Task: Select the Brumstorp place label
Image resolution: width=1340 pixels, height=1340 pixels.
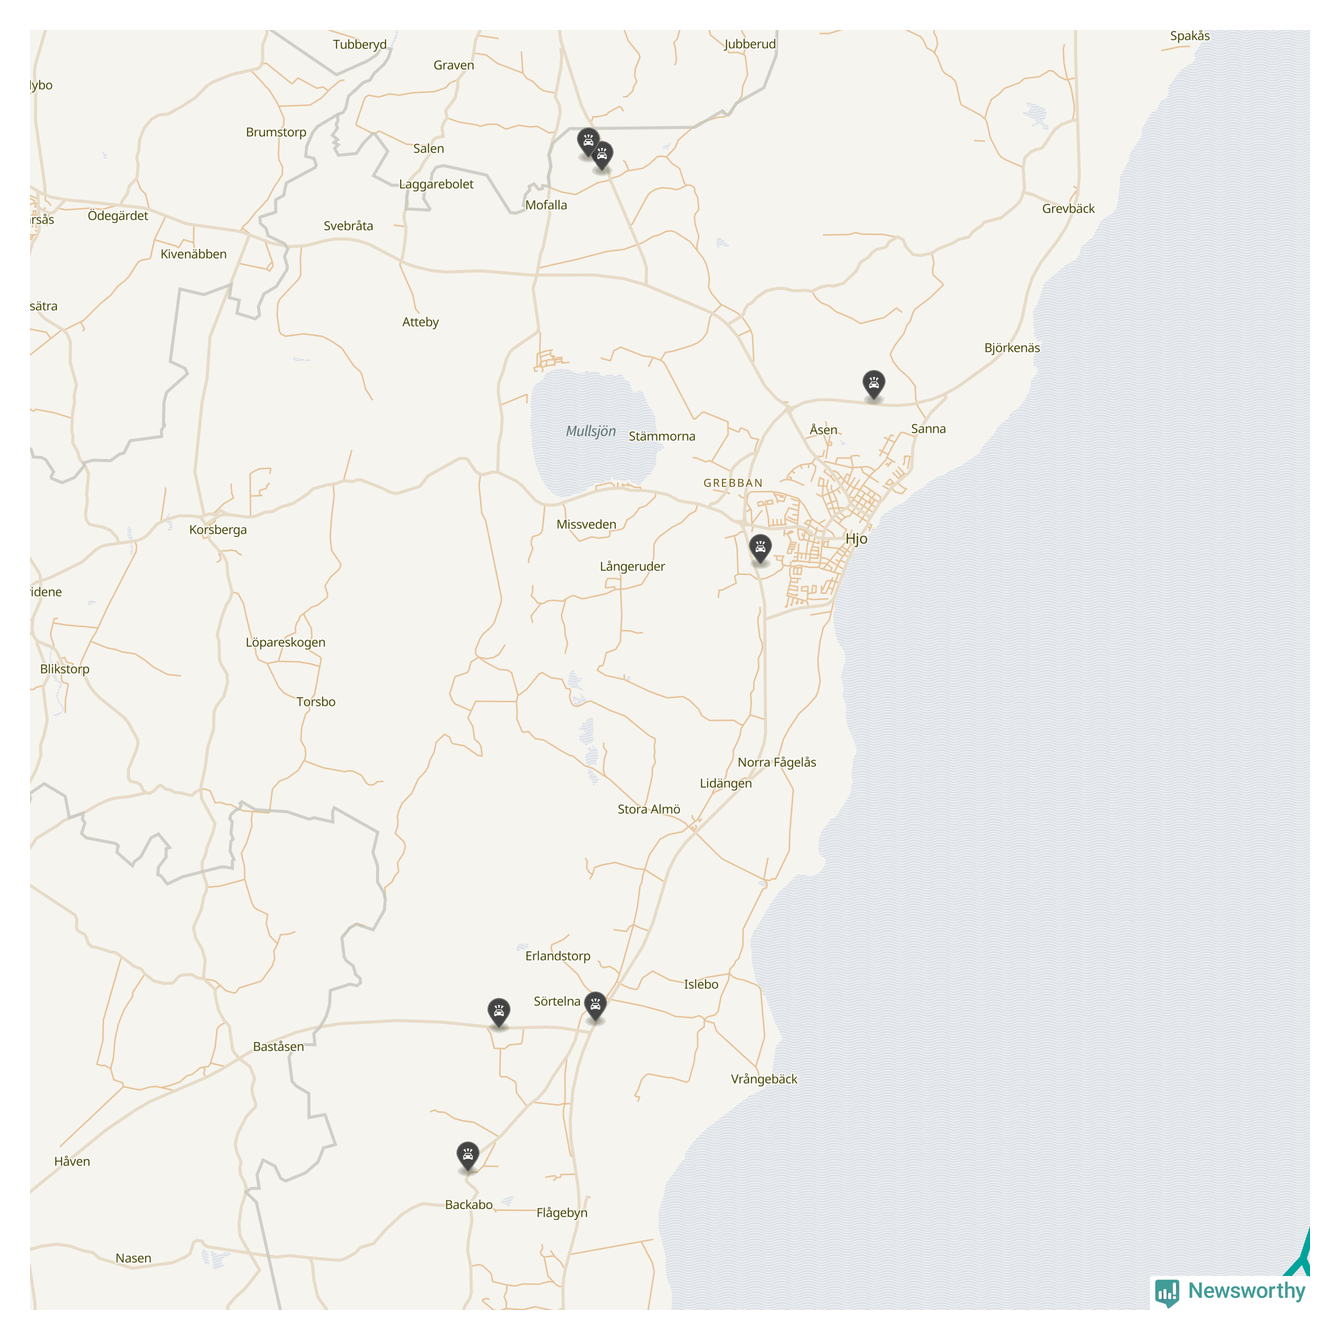Action: point(276,132)
